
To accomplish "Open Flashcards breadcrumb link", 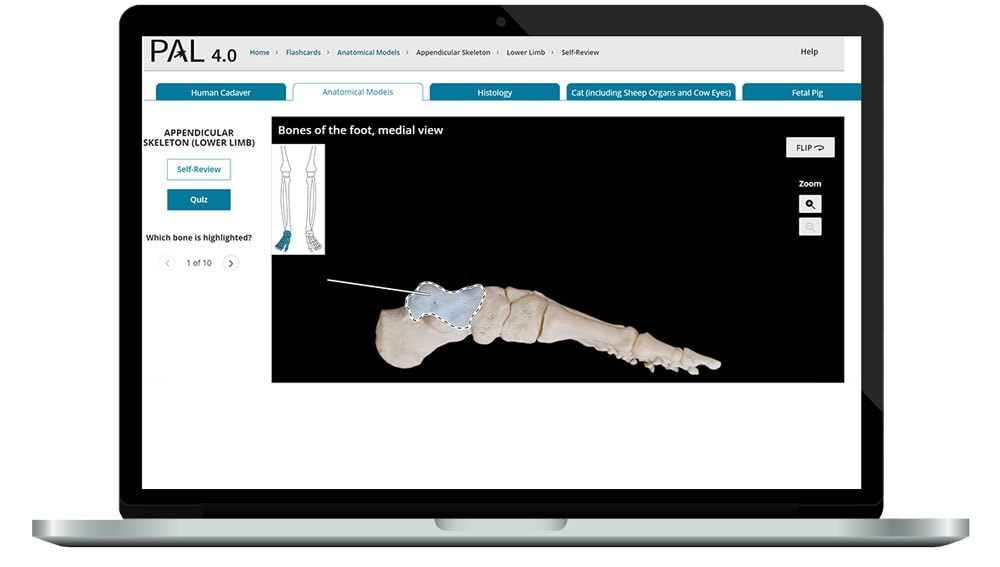I will pyautogui.click(x=303, y=52).
